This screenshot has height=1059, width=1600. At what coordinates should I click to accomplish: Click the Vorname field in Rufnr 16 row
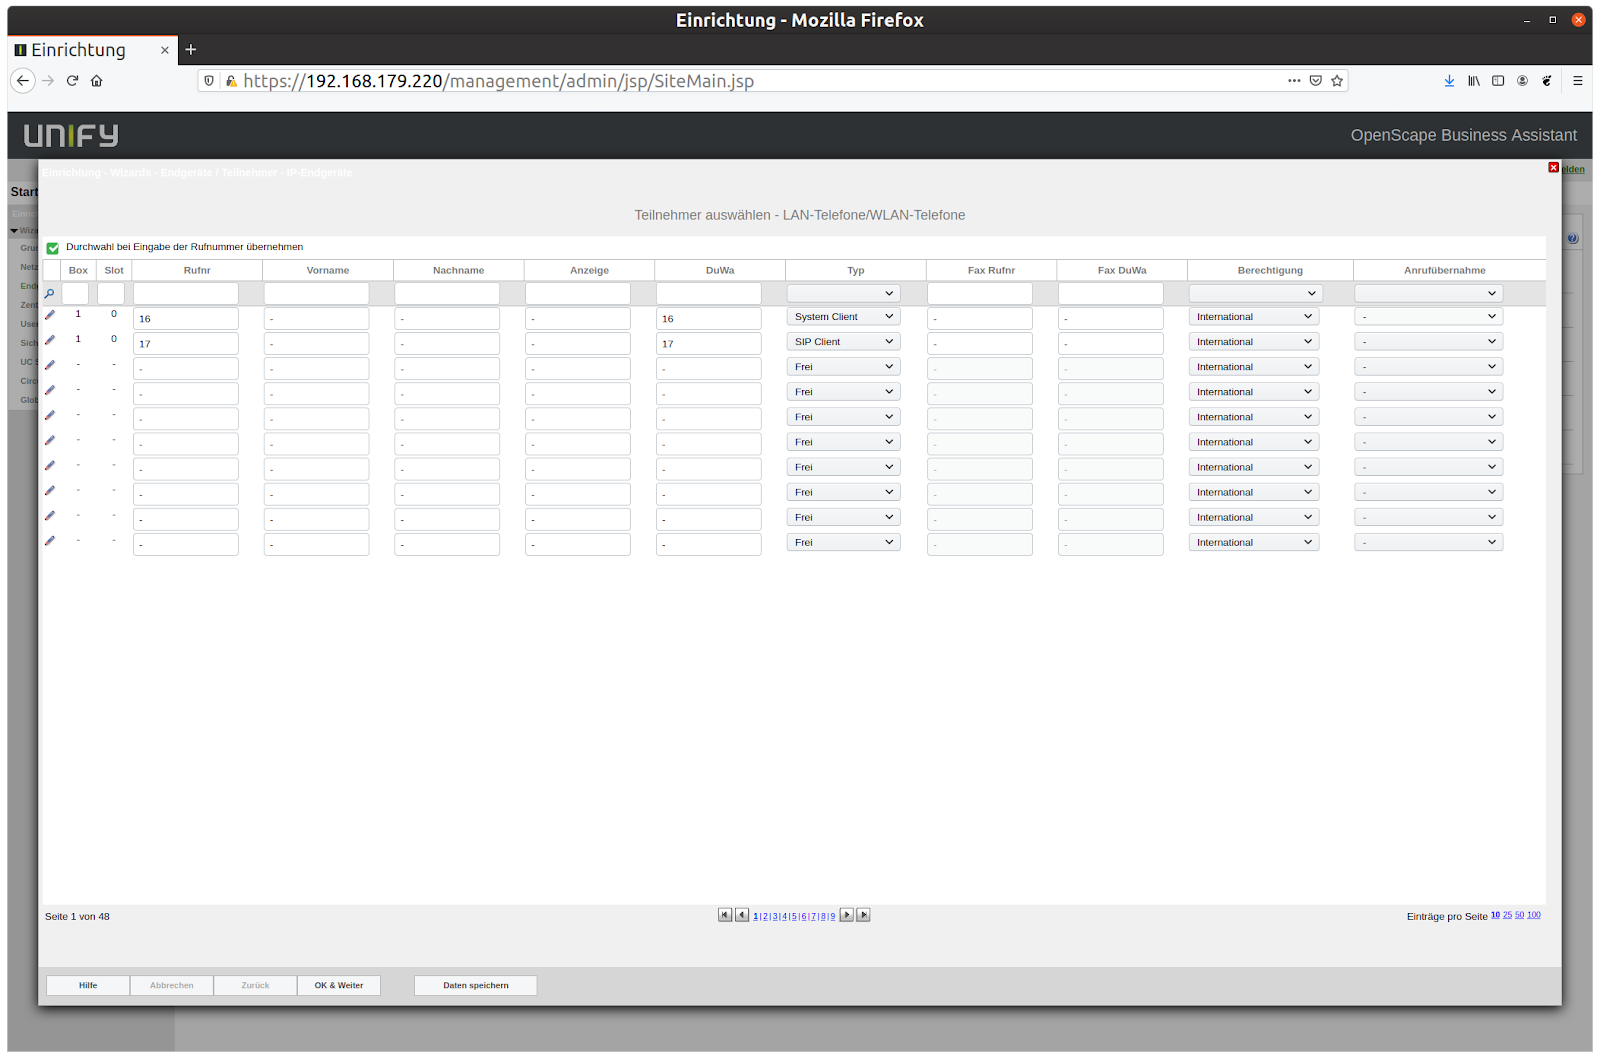pyautogui.click(x=316, y=319)
